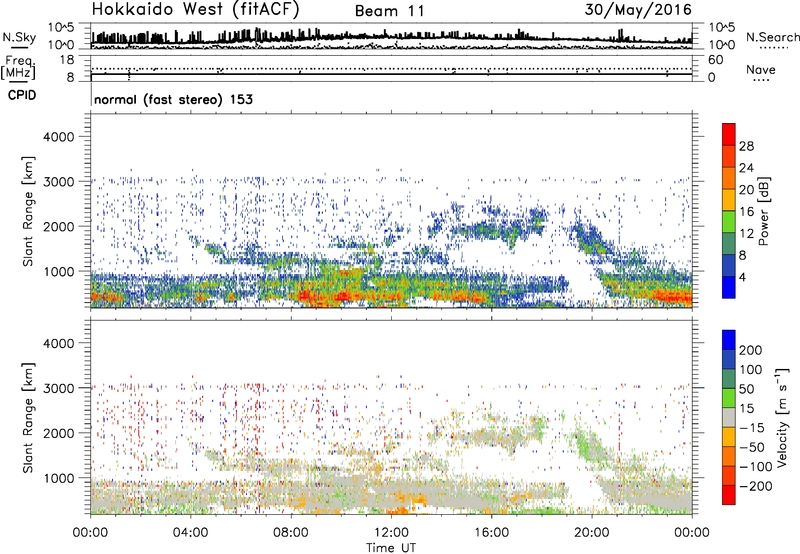Viewport: 800px width, 554px height.
Task: Click the '4000' tick in the velocity panel
Action: 59,343
